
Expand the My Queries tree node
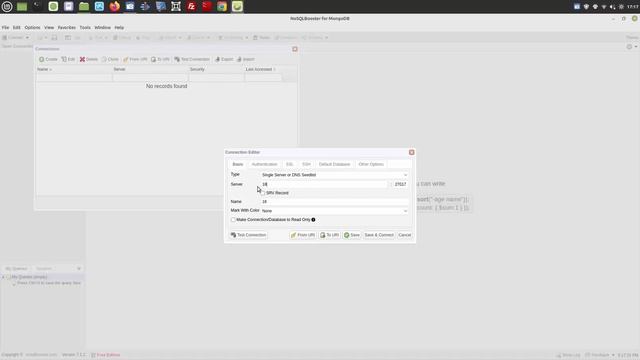tap(4, 277)
